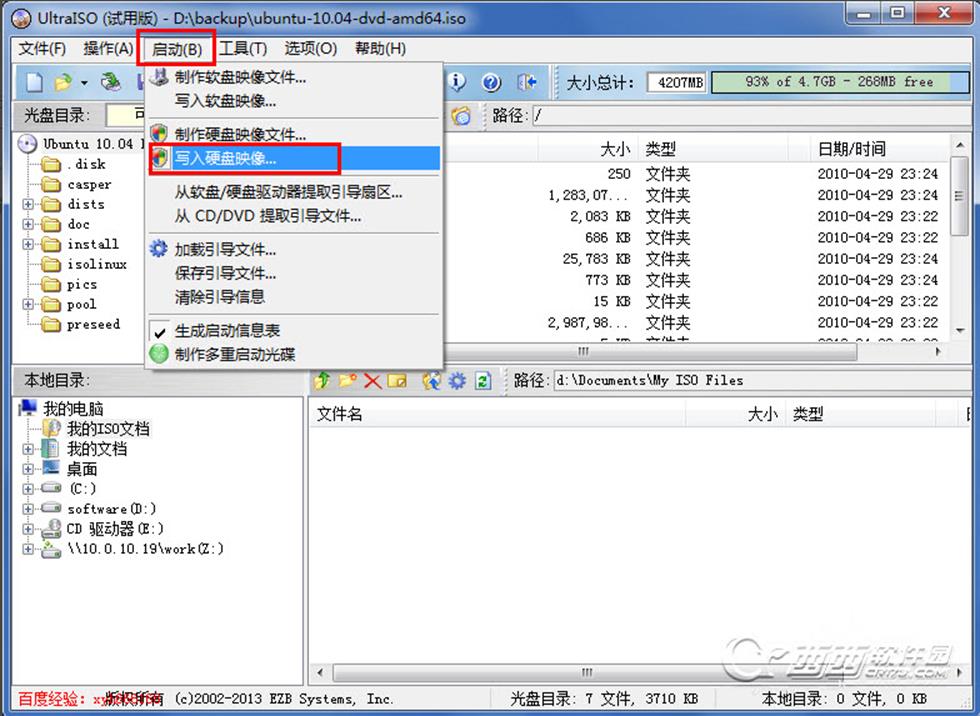Select 写入硬盘映像... menu entry
Viewport: 980px width, 716px height.
(x=225, y=158)
